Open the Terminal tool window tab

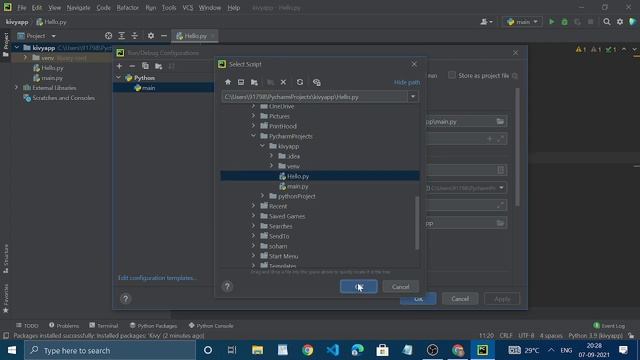click(104, 325)
